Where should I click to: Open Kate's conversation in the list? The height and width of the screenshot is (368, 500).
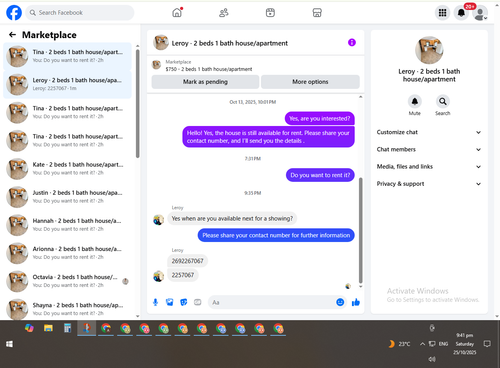pos(67,169)
